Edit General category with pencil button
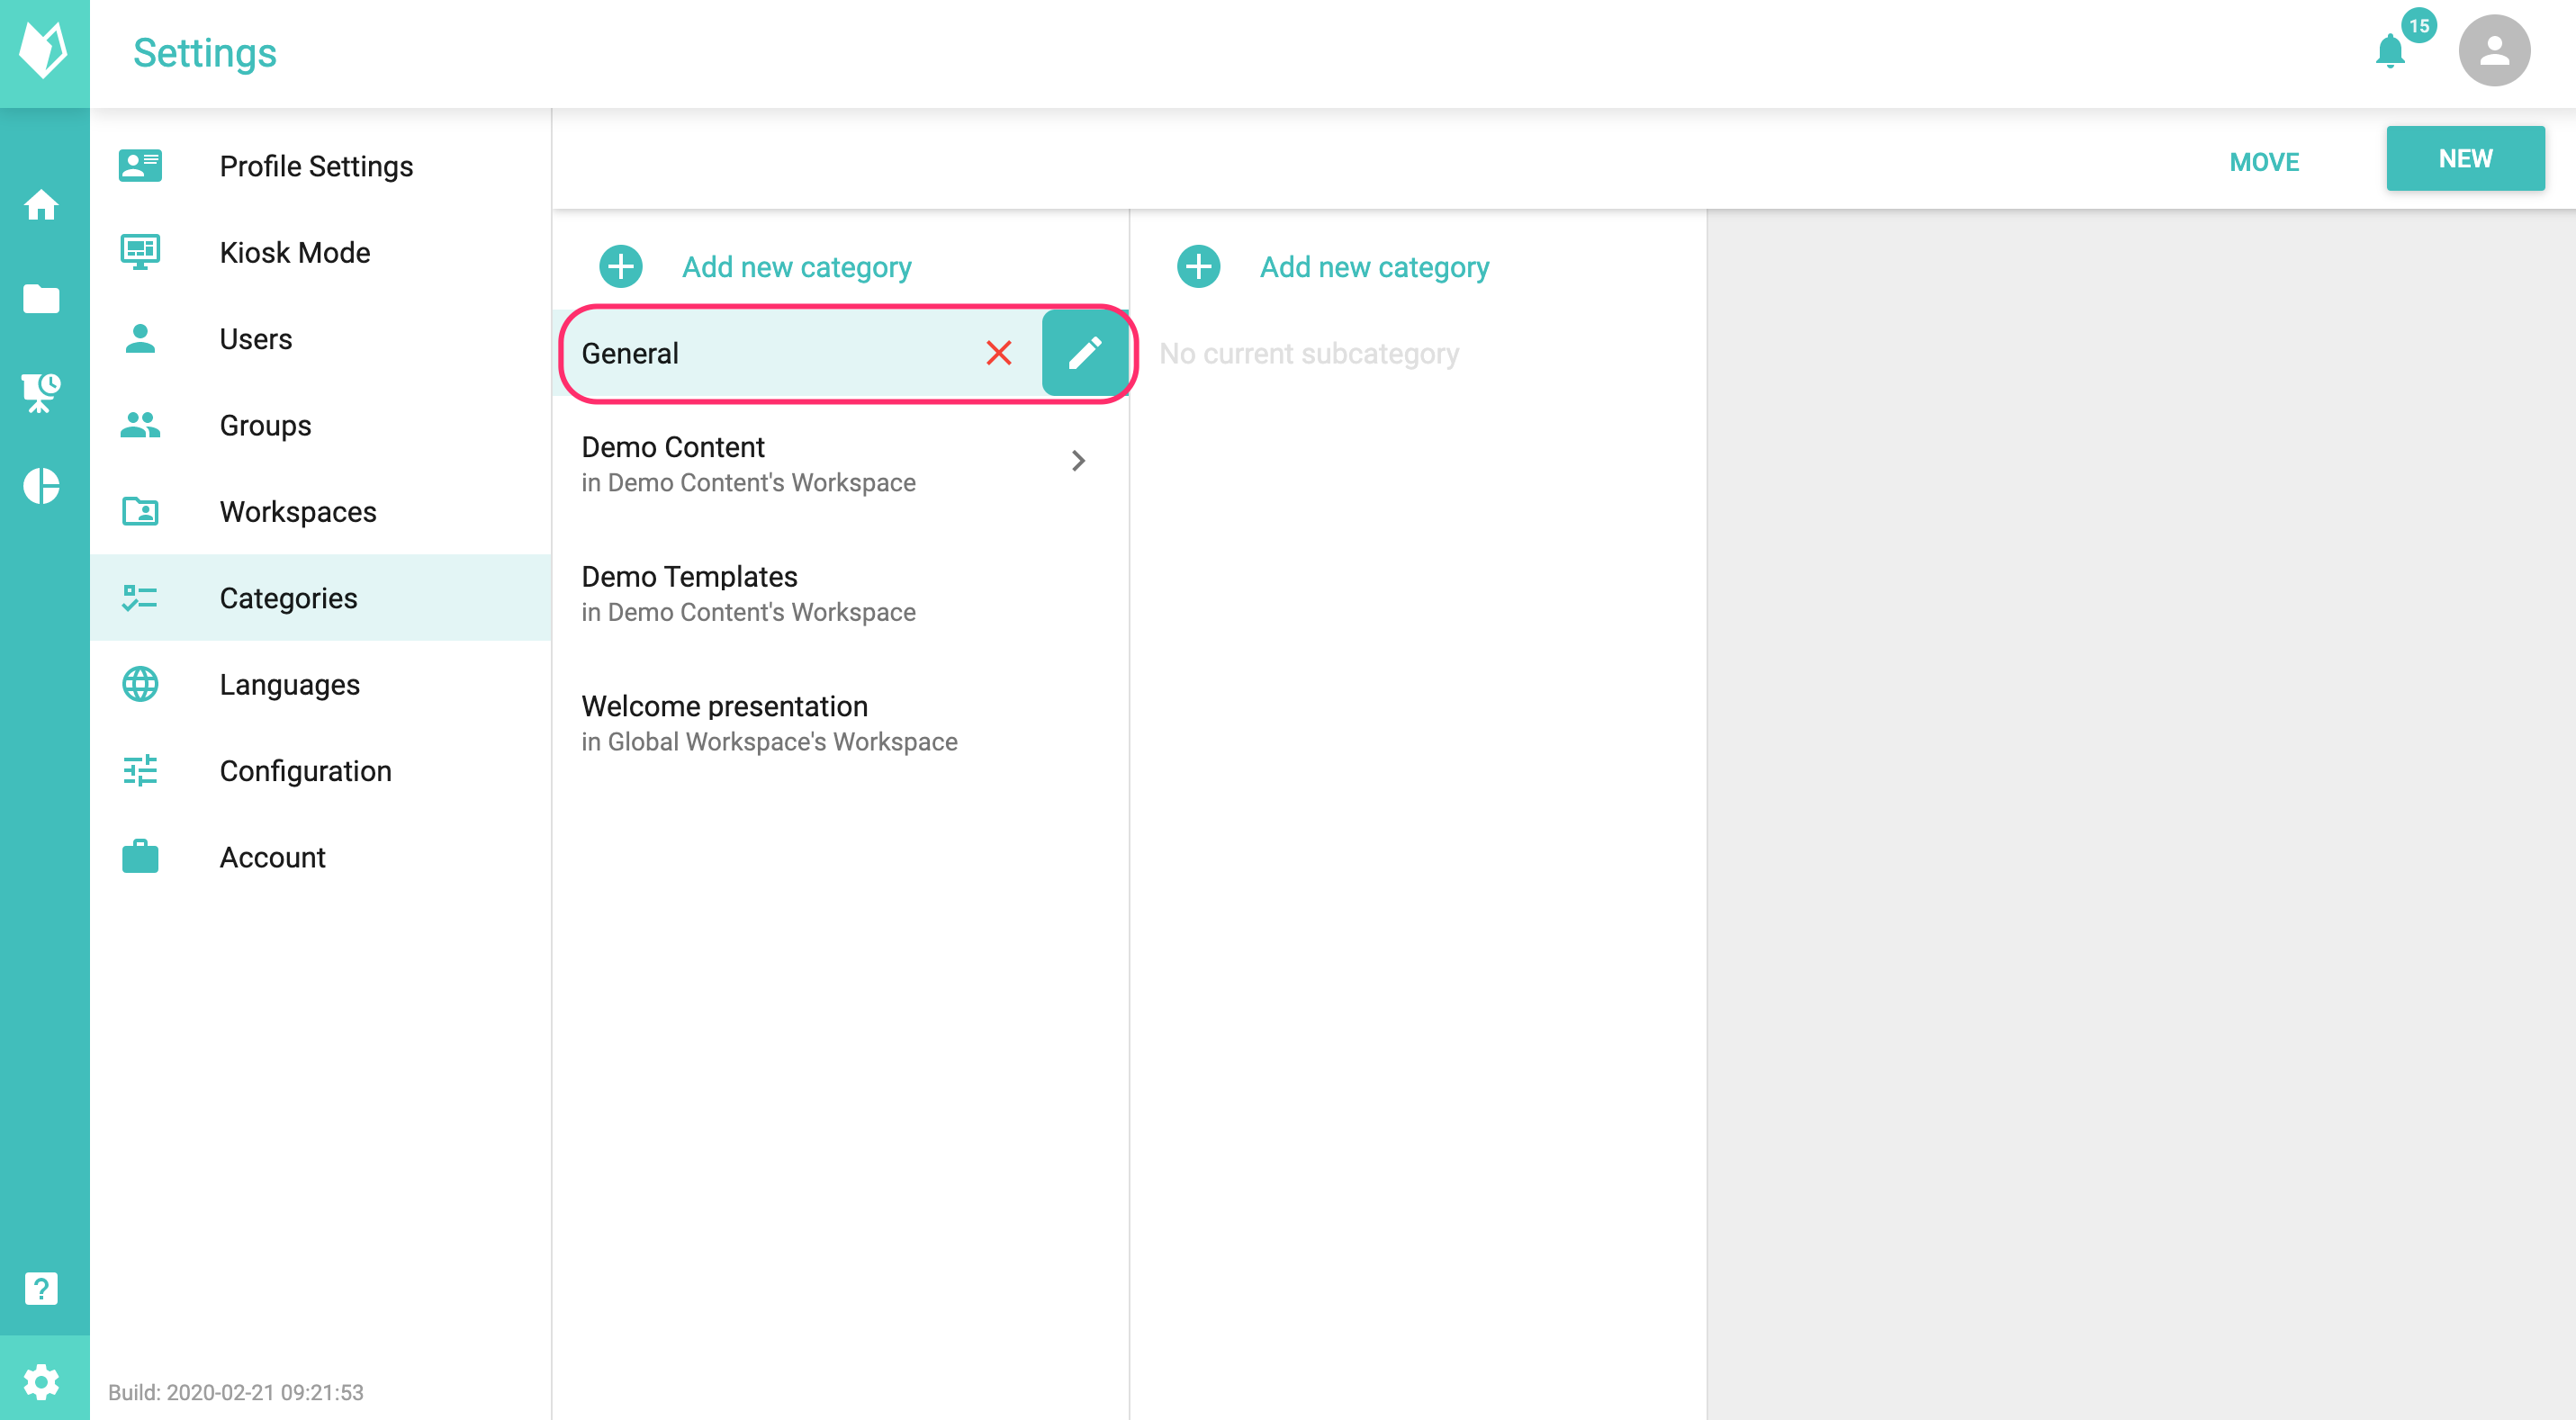Viewport: 2576px width, 1420px height. pos(1085,353)
